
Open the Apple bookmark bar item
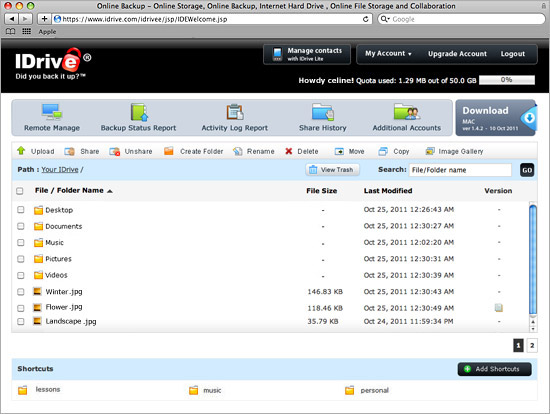tap(47, 32)
